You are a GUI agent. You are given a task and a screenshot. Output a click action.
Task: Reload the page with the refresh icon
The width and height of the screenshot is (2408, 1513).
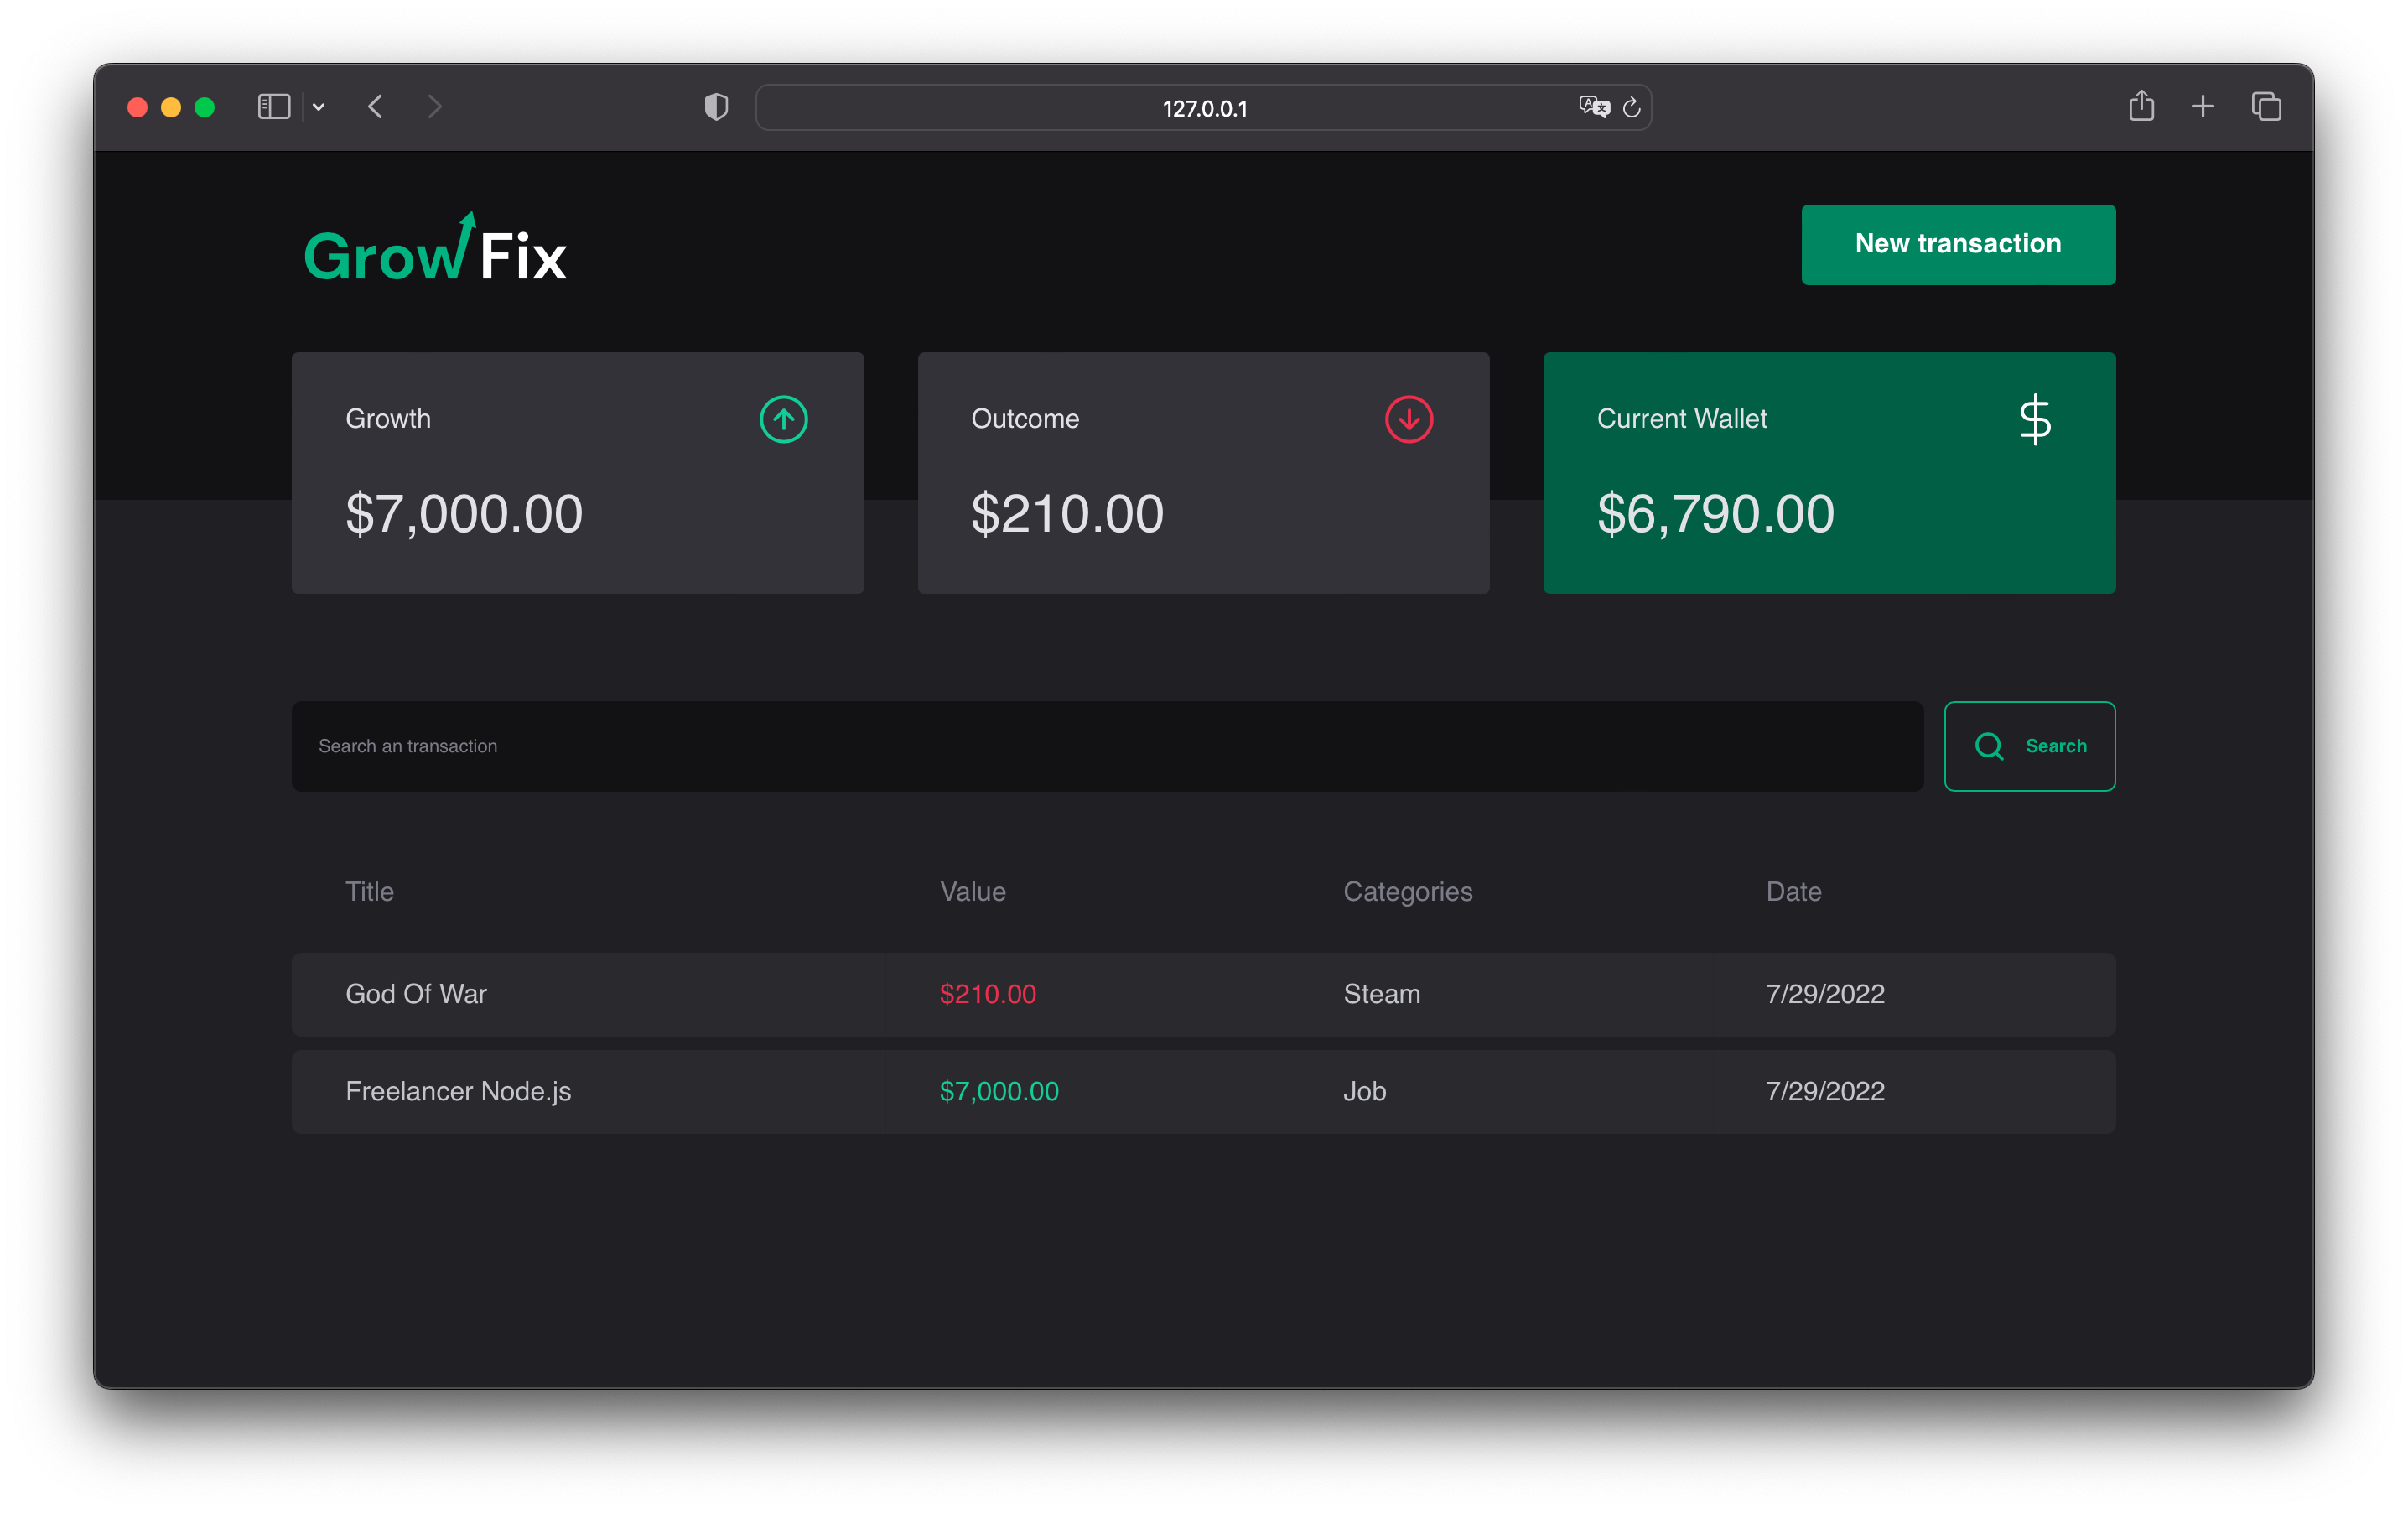point(1632,107)
